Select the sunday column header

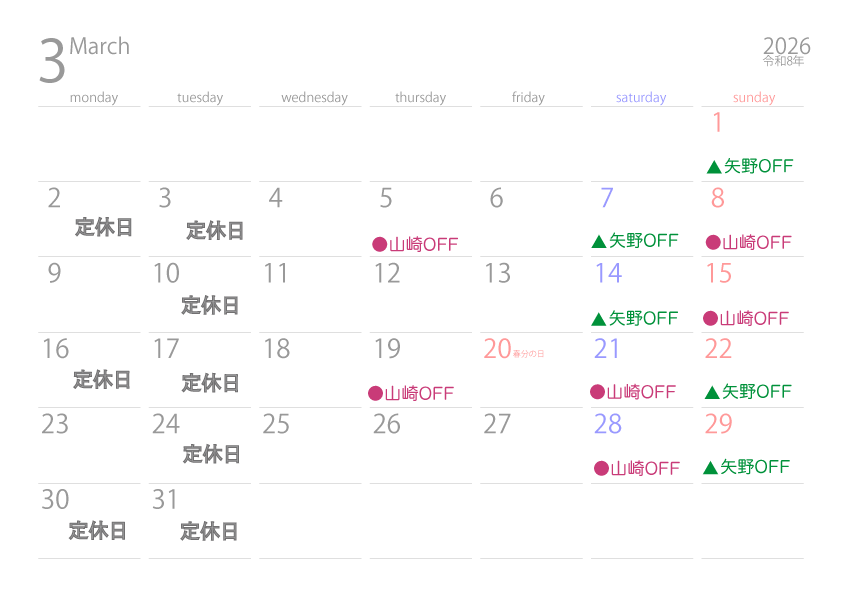pos(754,98)
